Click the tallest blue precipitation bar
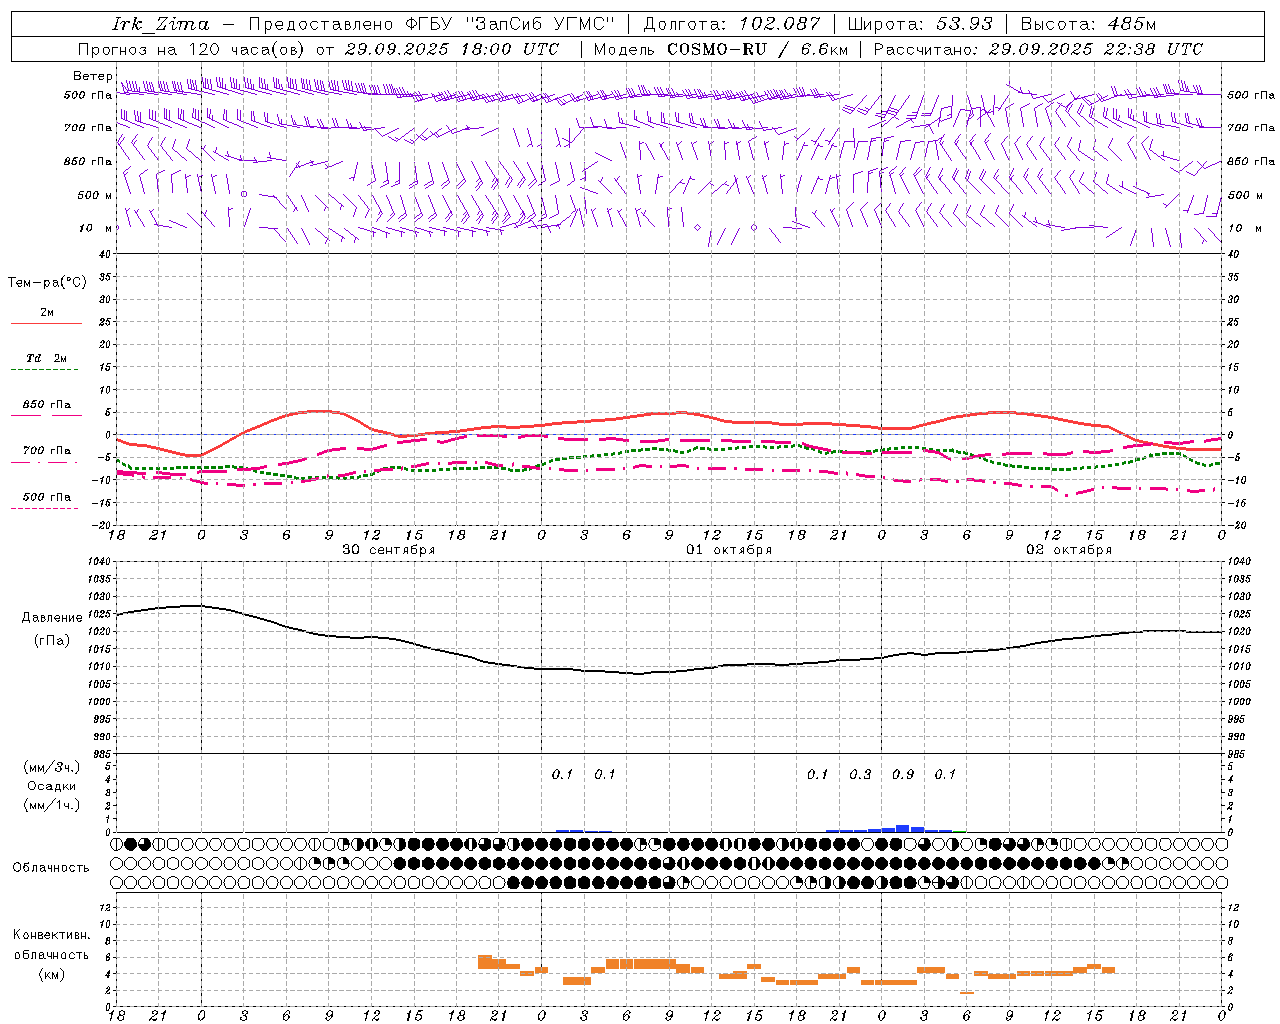The width and height of the screenshot is (1280, 1024). coord(903,828)
